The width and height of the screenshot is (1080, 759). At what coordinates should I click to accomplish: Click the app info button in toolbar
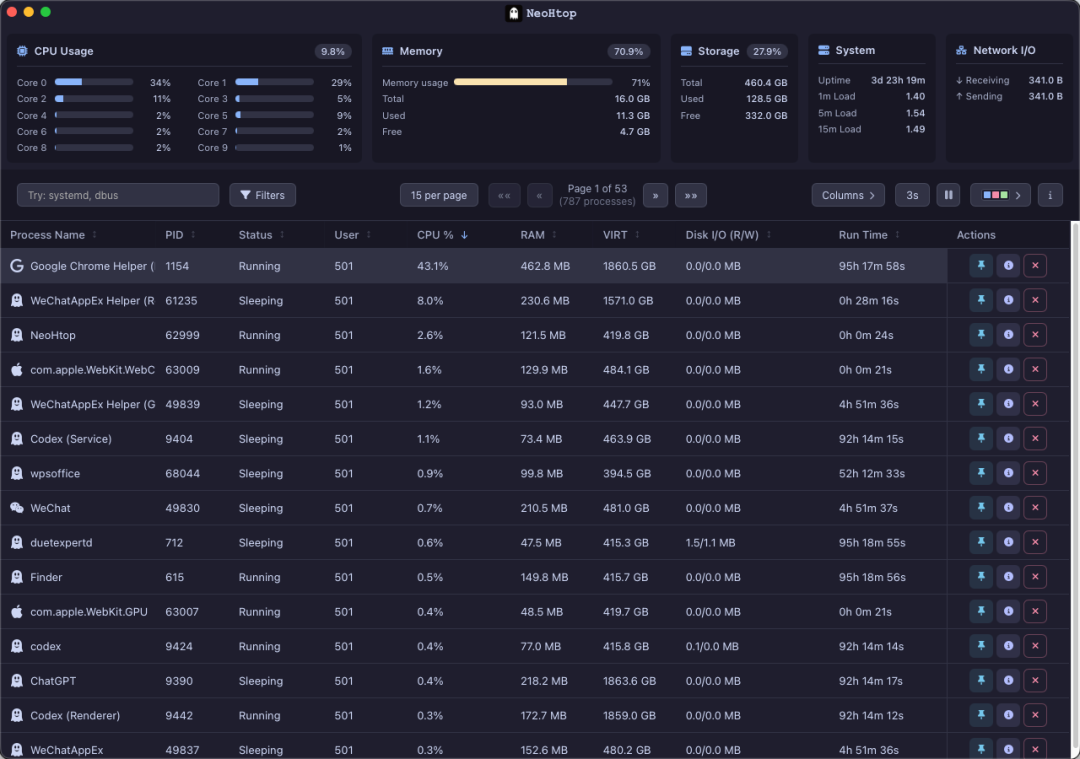point(1050,195)
